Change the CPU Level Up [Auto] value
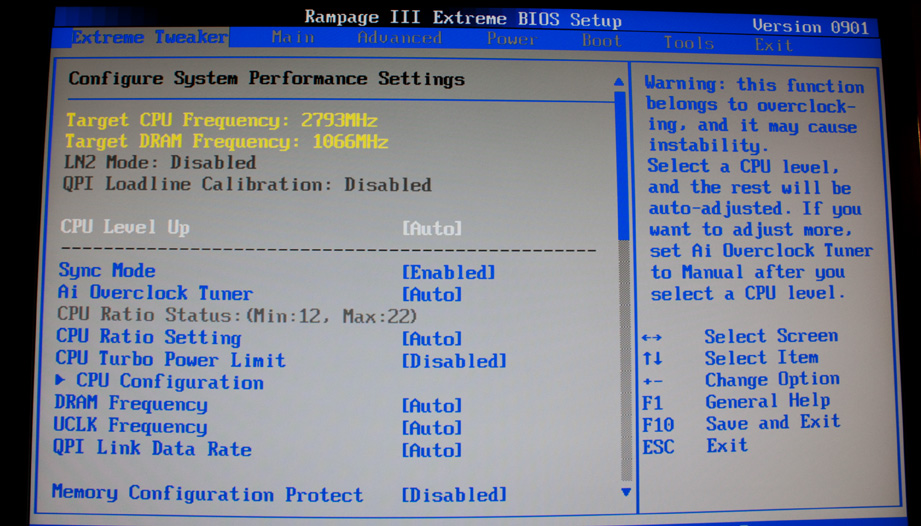Viewport: 921px width, 526px height. 432,228
